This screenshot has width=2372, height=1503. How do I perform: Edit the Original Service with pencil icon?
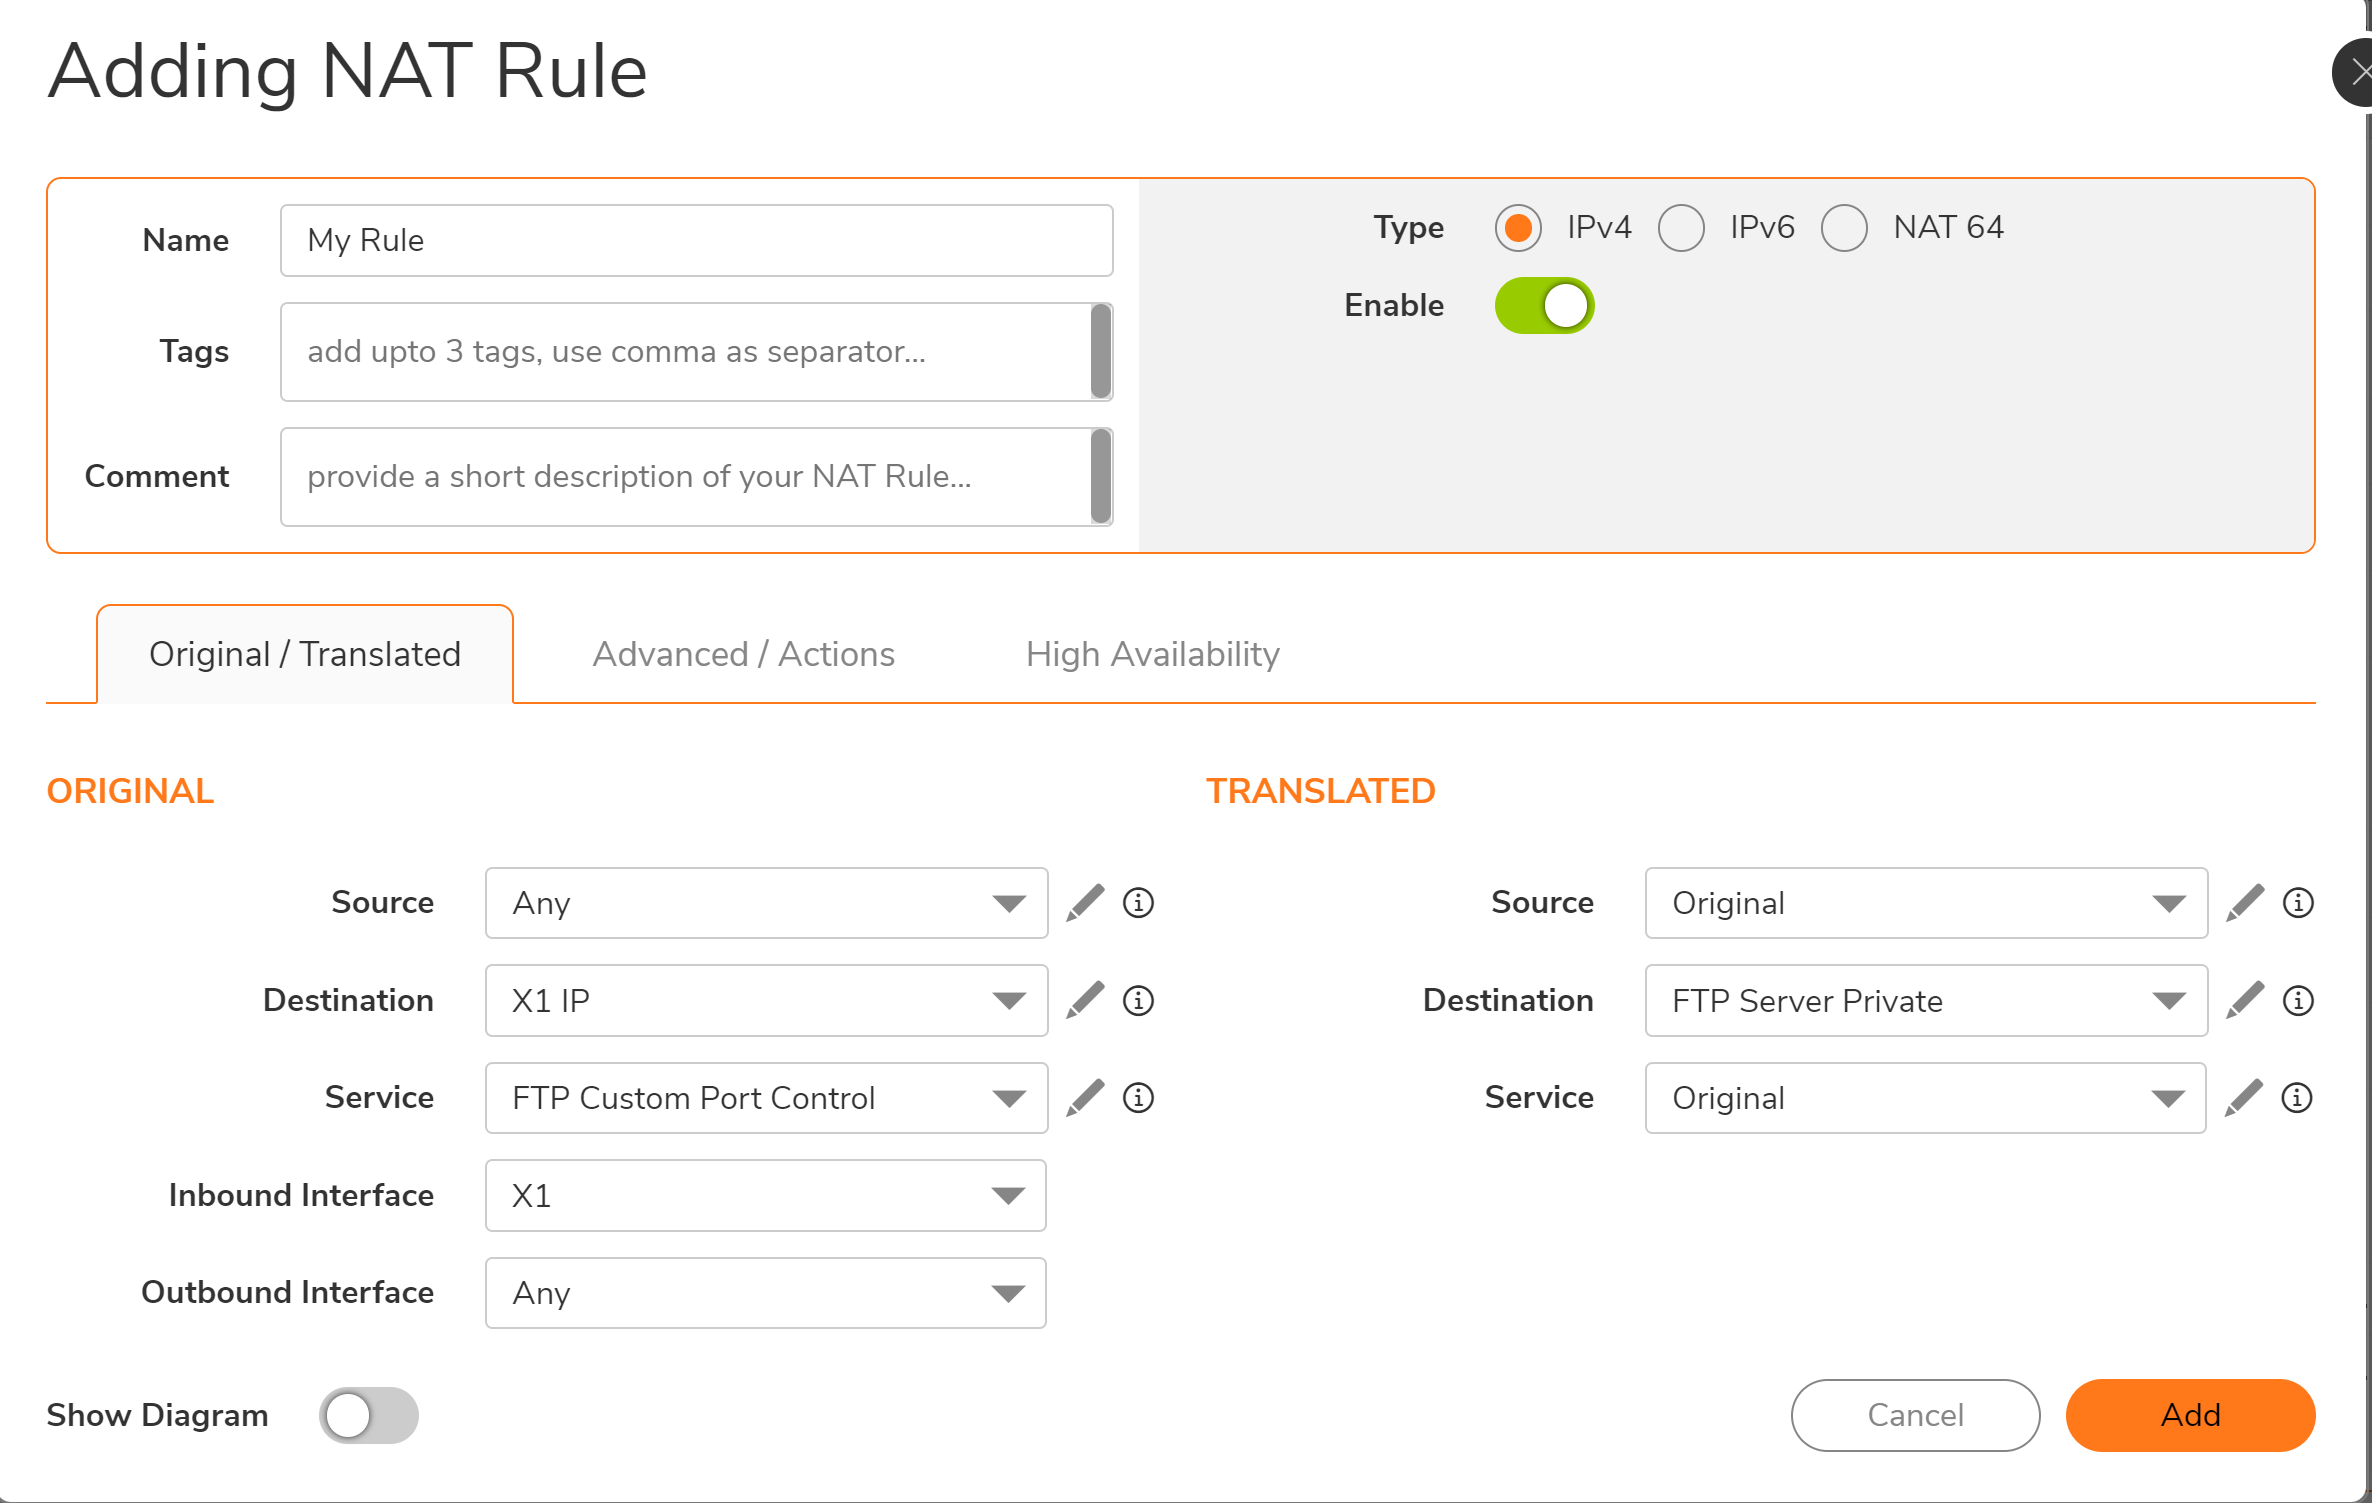point(1085,1098)
